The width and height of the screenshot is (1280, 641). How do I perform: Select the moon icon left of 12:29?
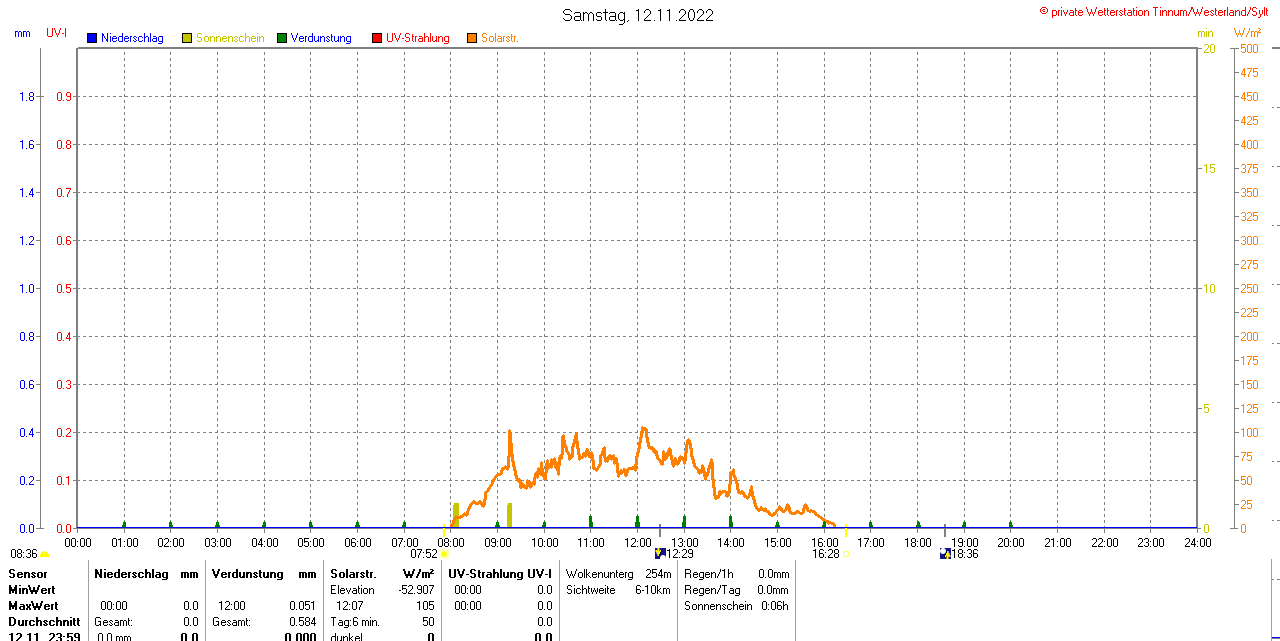click(660, 553)
